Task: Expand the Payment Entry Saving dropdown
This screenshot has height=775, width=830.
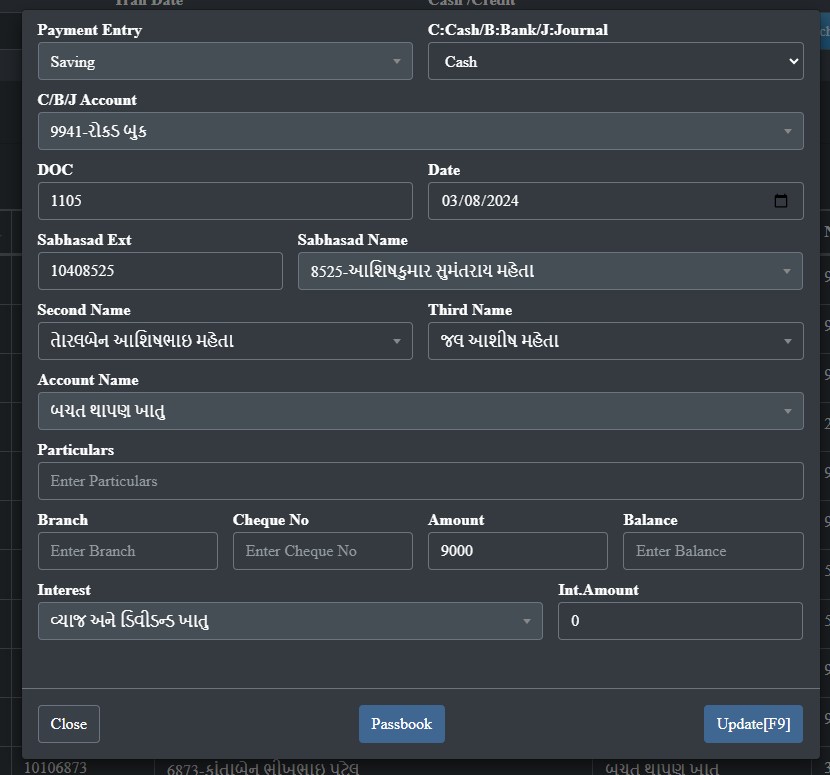Action: click(x=225, y=62)
